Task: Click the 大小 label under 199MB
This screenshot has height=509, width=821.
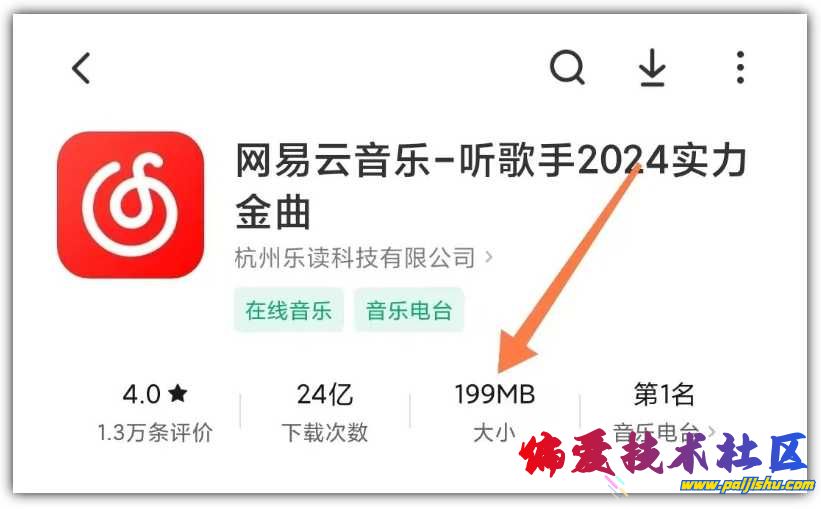Action: (x=495, y=433)
